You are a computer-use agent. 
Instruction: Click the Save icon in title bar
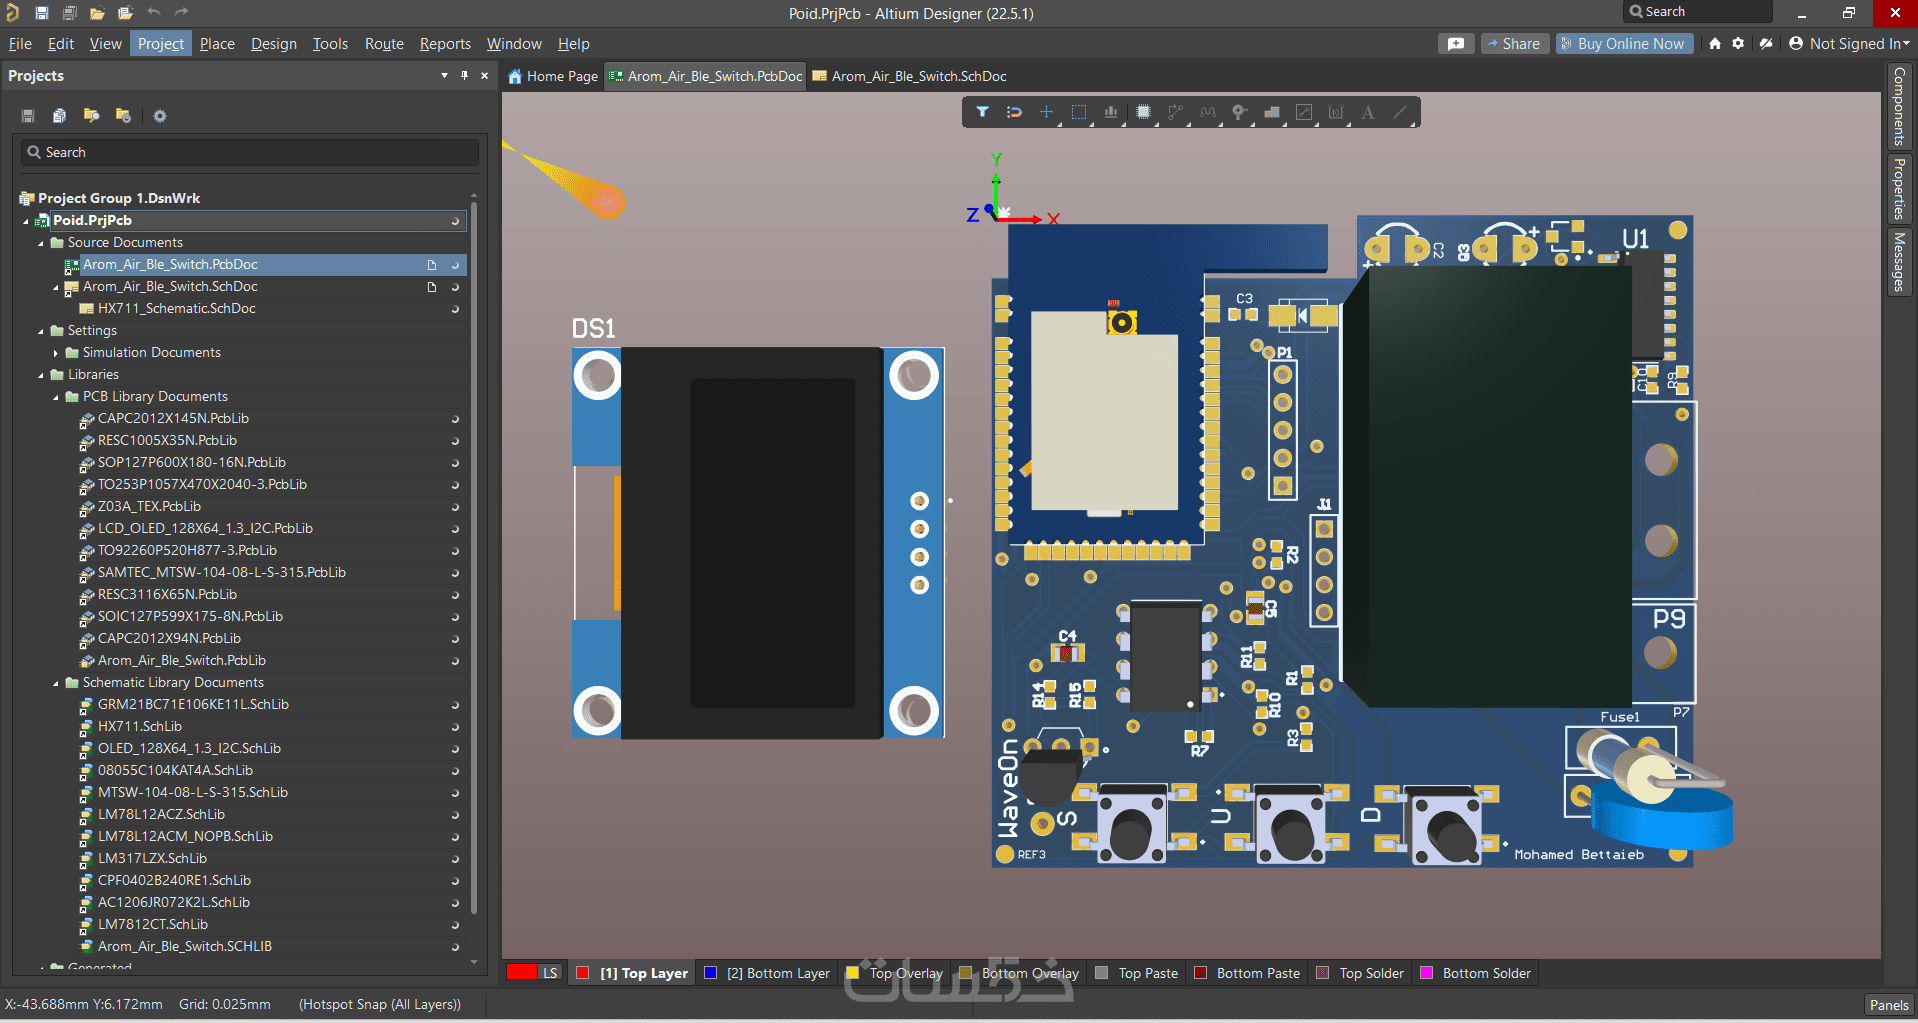point(42,13)
